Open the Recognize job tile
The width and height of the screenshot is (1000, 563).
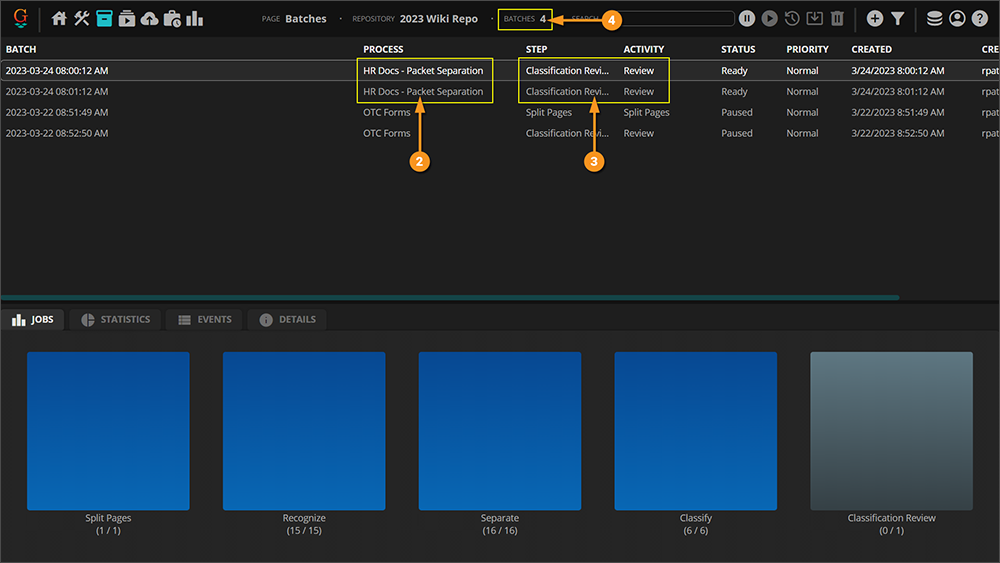tap(304, 431)
